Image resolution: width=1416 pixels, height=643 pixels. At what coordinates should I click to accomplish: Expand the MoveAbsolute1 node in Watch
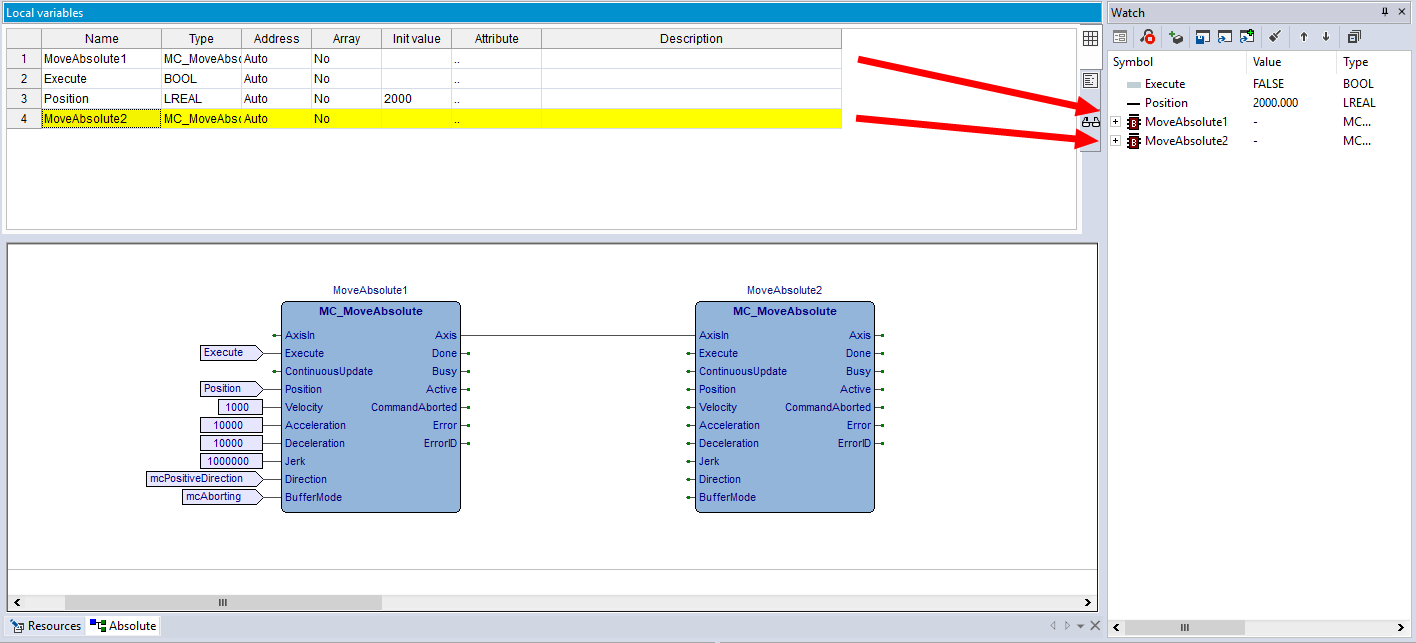(x=1116, y=122)
